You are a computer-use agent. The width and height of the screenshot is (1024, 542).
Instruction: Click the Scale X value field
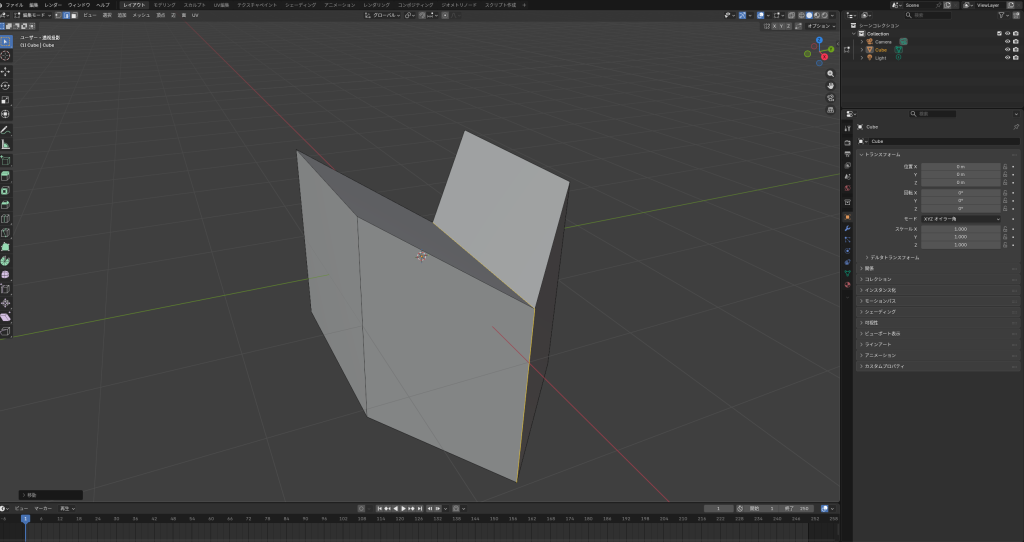960,229
